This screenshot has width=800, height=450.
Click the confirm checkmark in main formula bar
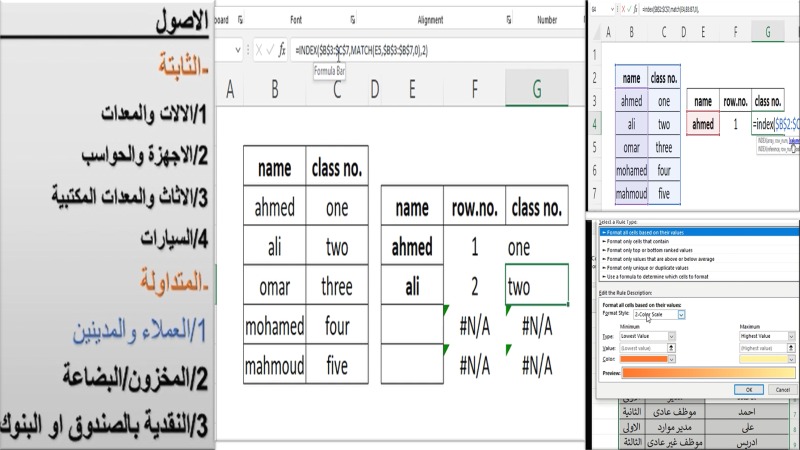[270, 50]
